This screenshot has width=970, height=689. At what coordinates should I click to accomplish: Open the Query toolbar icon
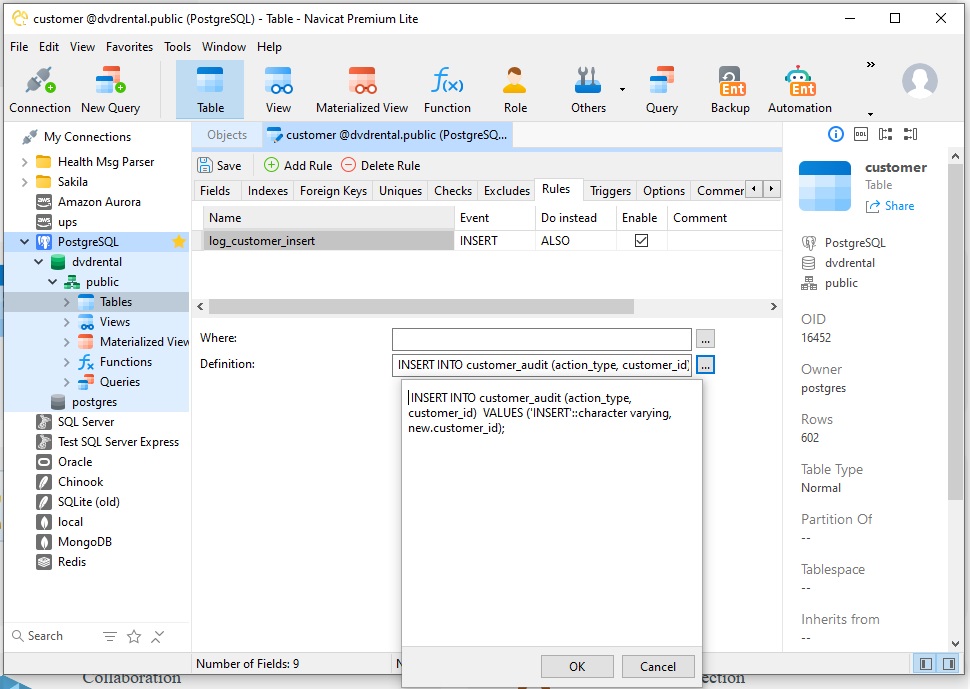(662, 90)
